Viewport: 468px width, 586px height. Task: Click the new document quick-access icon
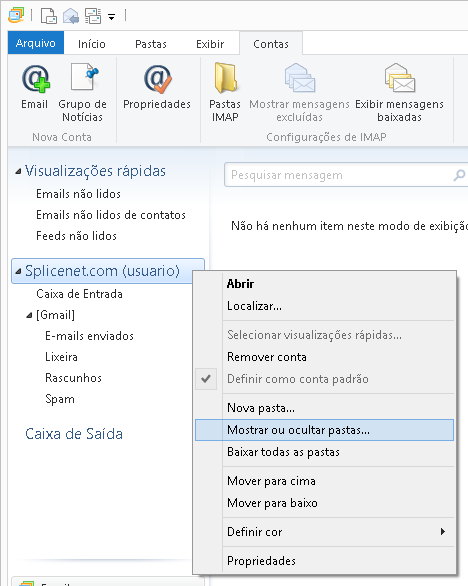49,16
